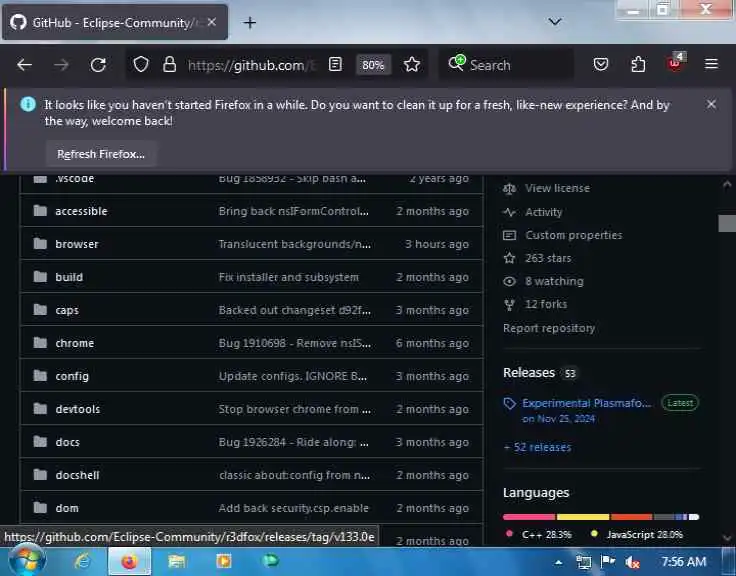Click the muted volume tray icon
Image resolution: width=736 pixels, height=576 pixels.
632,561
